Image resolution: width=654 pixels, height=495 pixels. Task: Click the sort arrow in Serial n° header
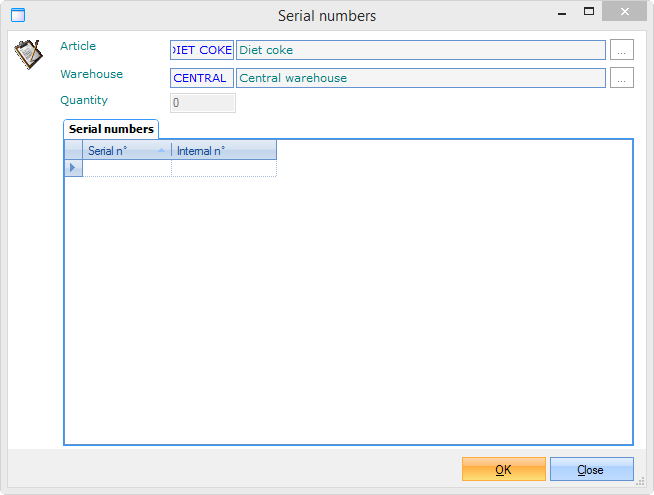tap(161, 151)
